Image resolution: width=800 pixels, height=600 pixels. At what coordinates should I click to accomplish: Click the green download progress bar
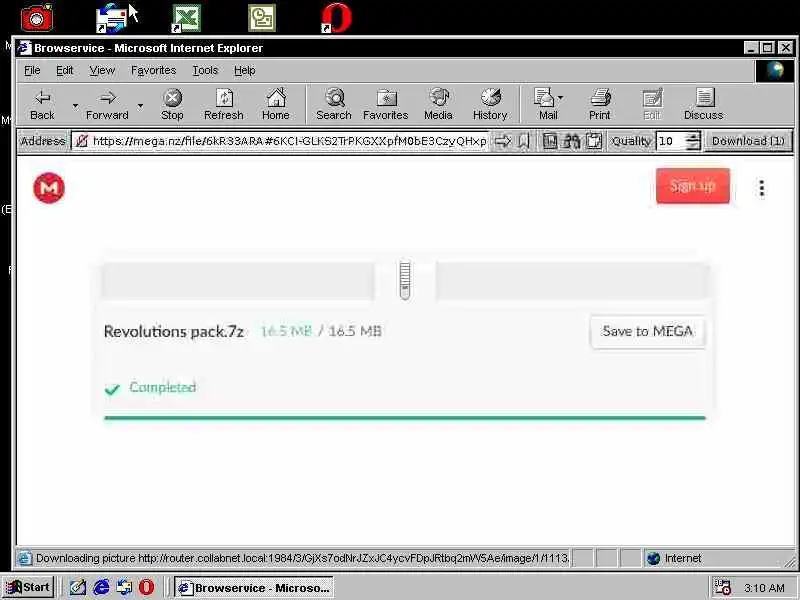pos(405,418)
